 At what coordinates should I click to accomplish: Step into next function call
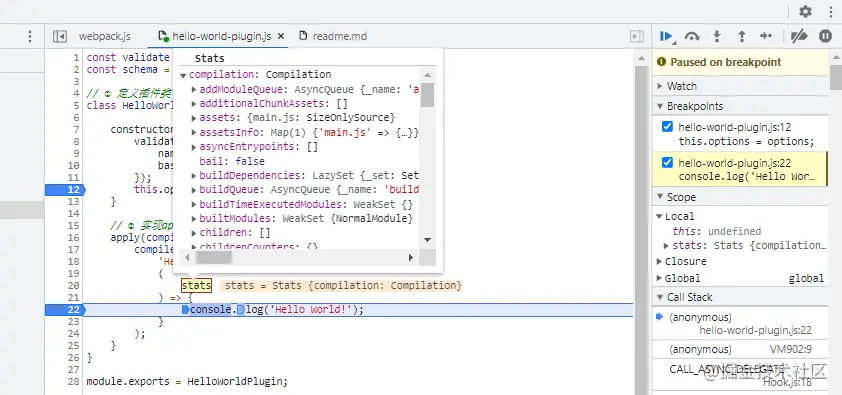pos(717,36)
